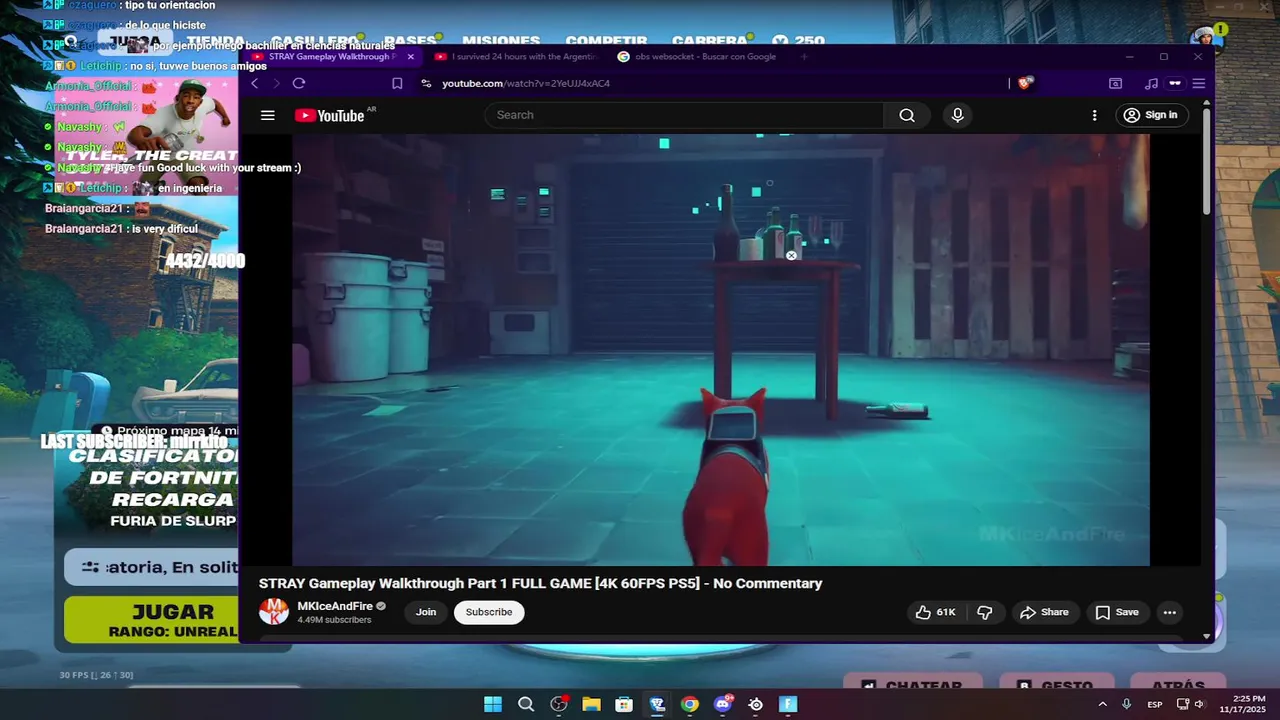Switch to I survived 24 hours tab
1280x720 pixels.
pyautogui.click(x=516, y=57)
